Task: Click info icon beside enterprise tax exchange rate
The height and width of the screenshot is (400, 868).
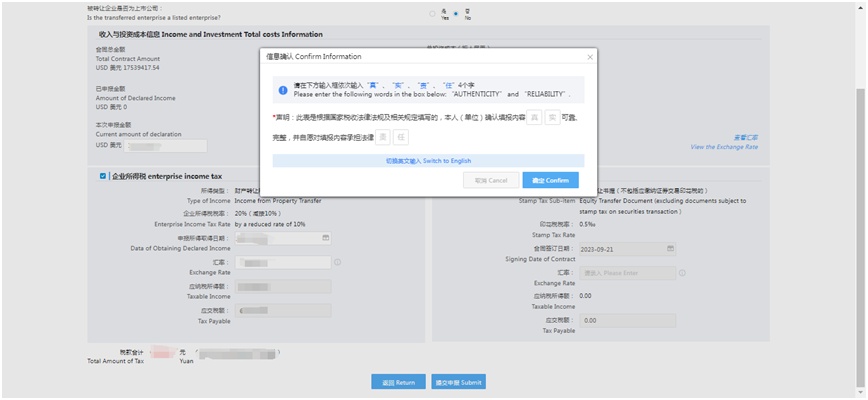Action: [x=338, y=263]
